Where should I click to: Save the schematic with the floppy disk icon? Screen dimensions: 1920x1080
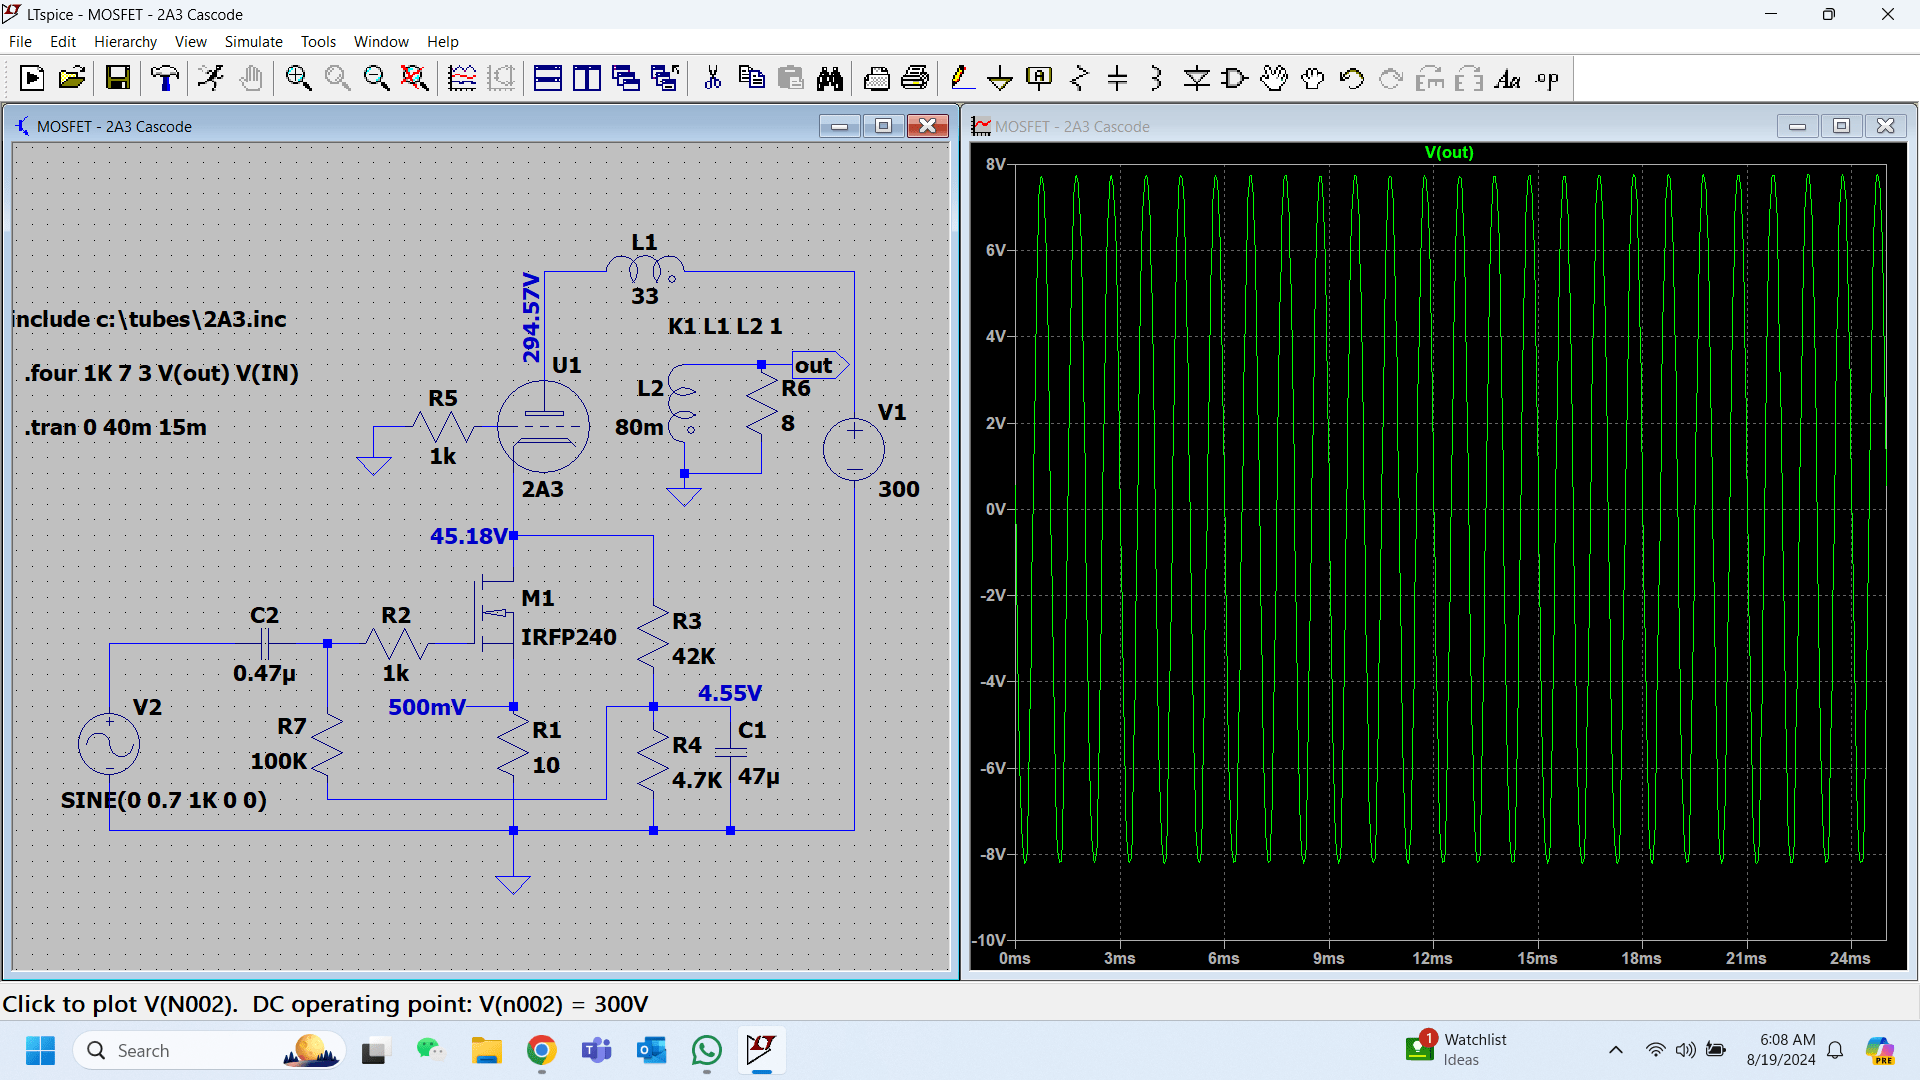(118, 78)
